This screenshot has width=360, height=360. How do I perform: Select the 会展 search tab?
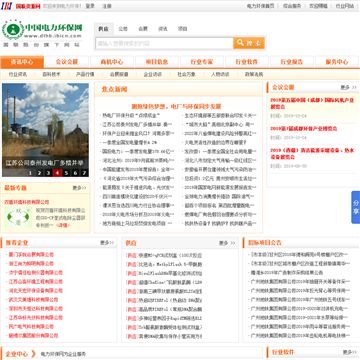point(143,29)
